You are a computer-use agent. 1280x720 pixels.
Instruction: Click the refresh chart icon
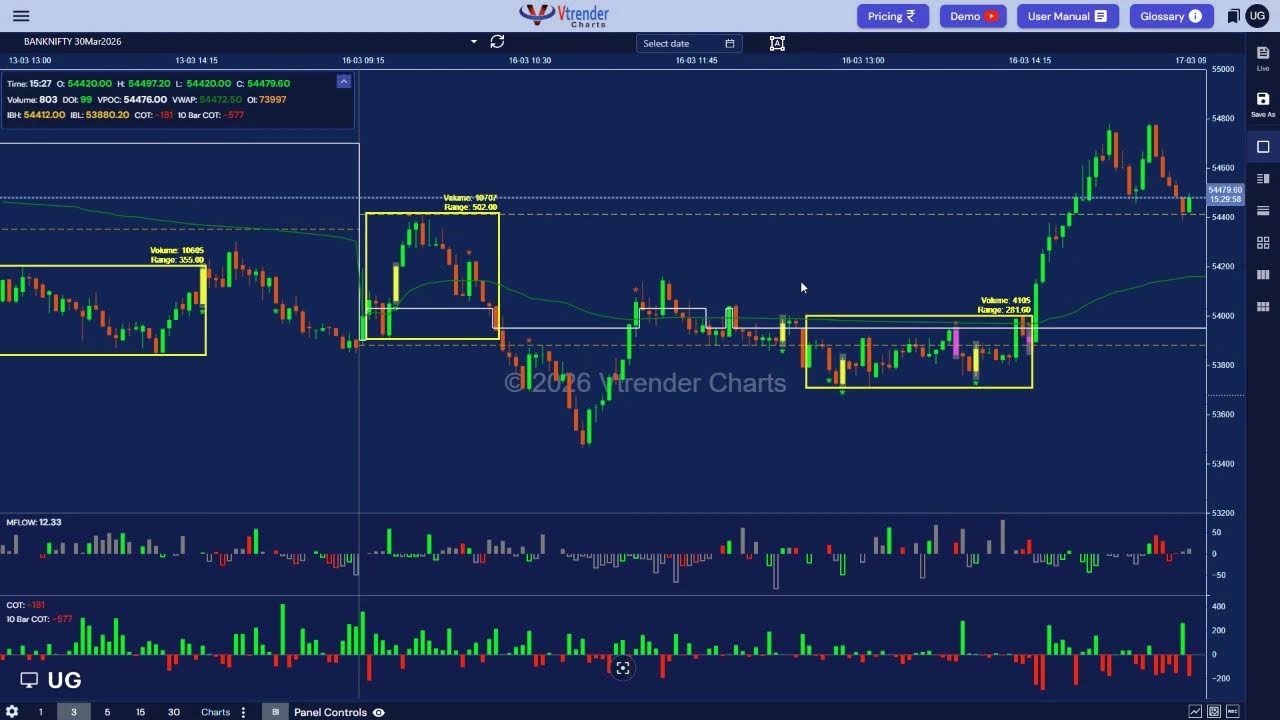coord(497,42)
